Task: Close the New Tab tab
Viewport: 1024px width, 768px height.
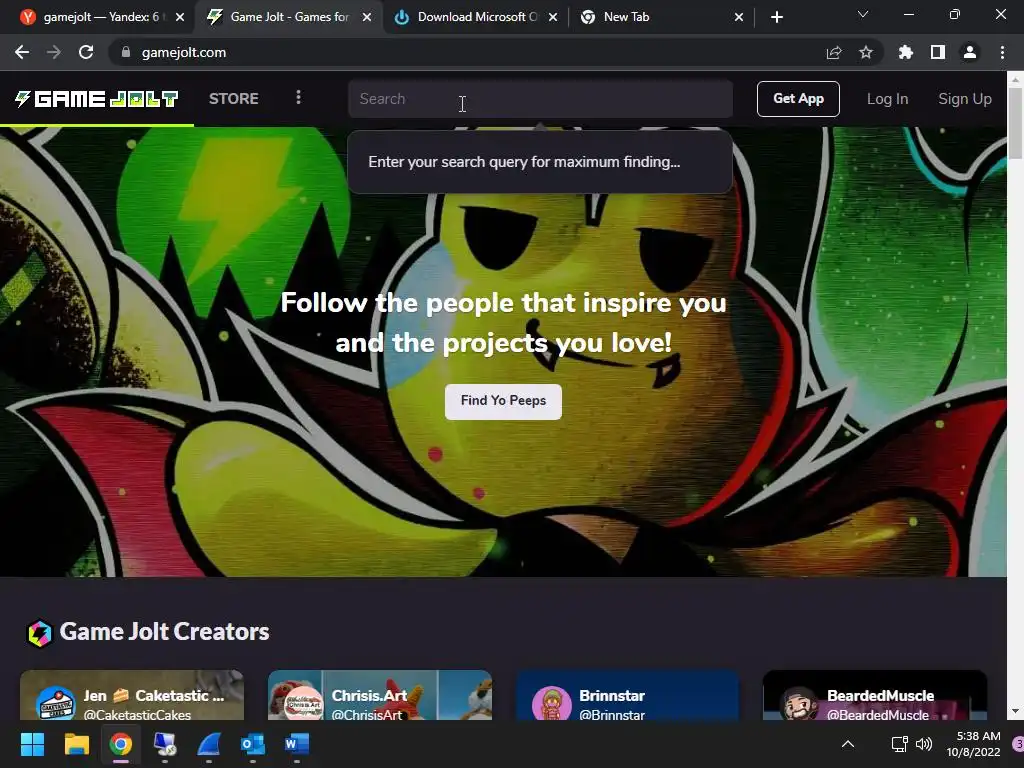Action: point(739,17)
